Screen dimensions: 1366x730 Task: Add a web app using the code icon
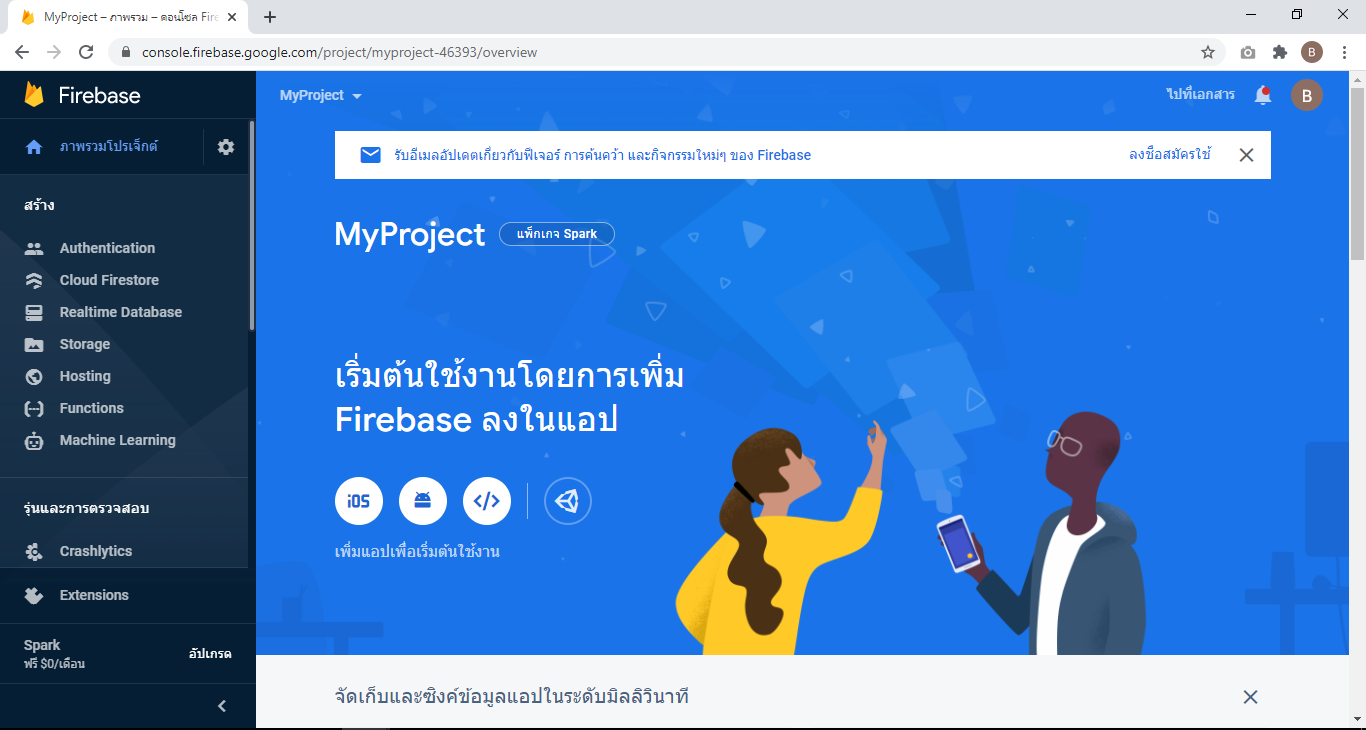(x=487, y=501)
